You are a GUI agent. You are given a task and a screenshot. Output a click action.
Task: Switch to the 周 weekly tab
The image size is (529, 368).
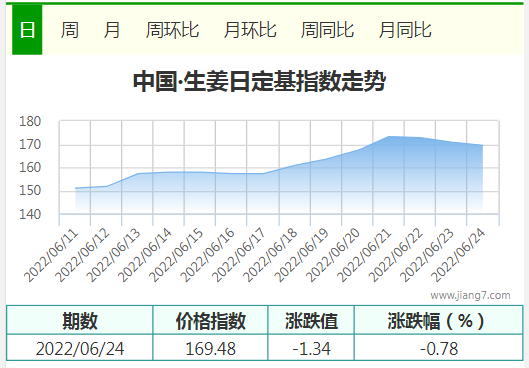[x=70, y=30]
